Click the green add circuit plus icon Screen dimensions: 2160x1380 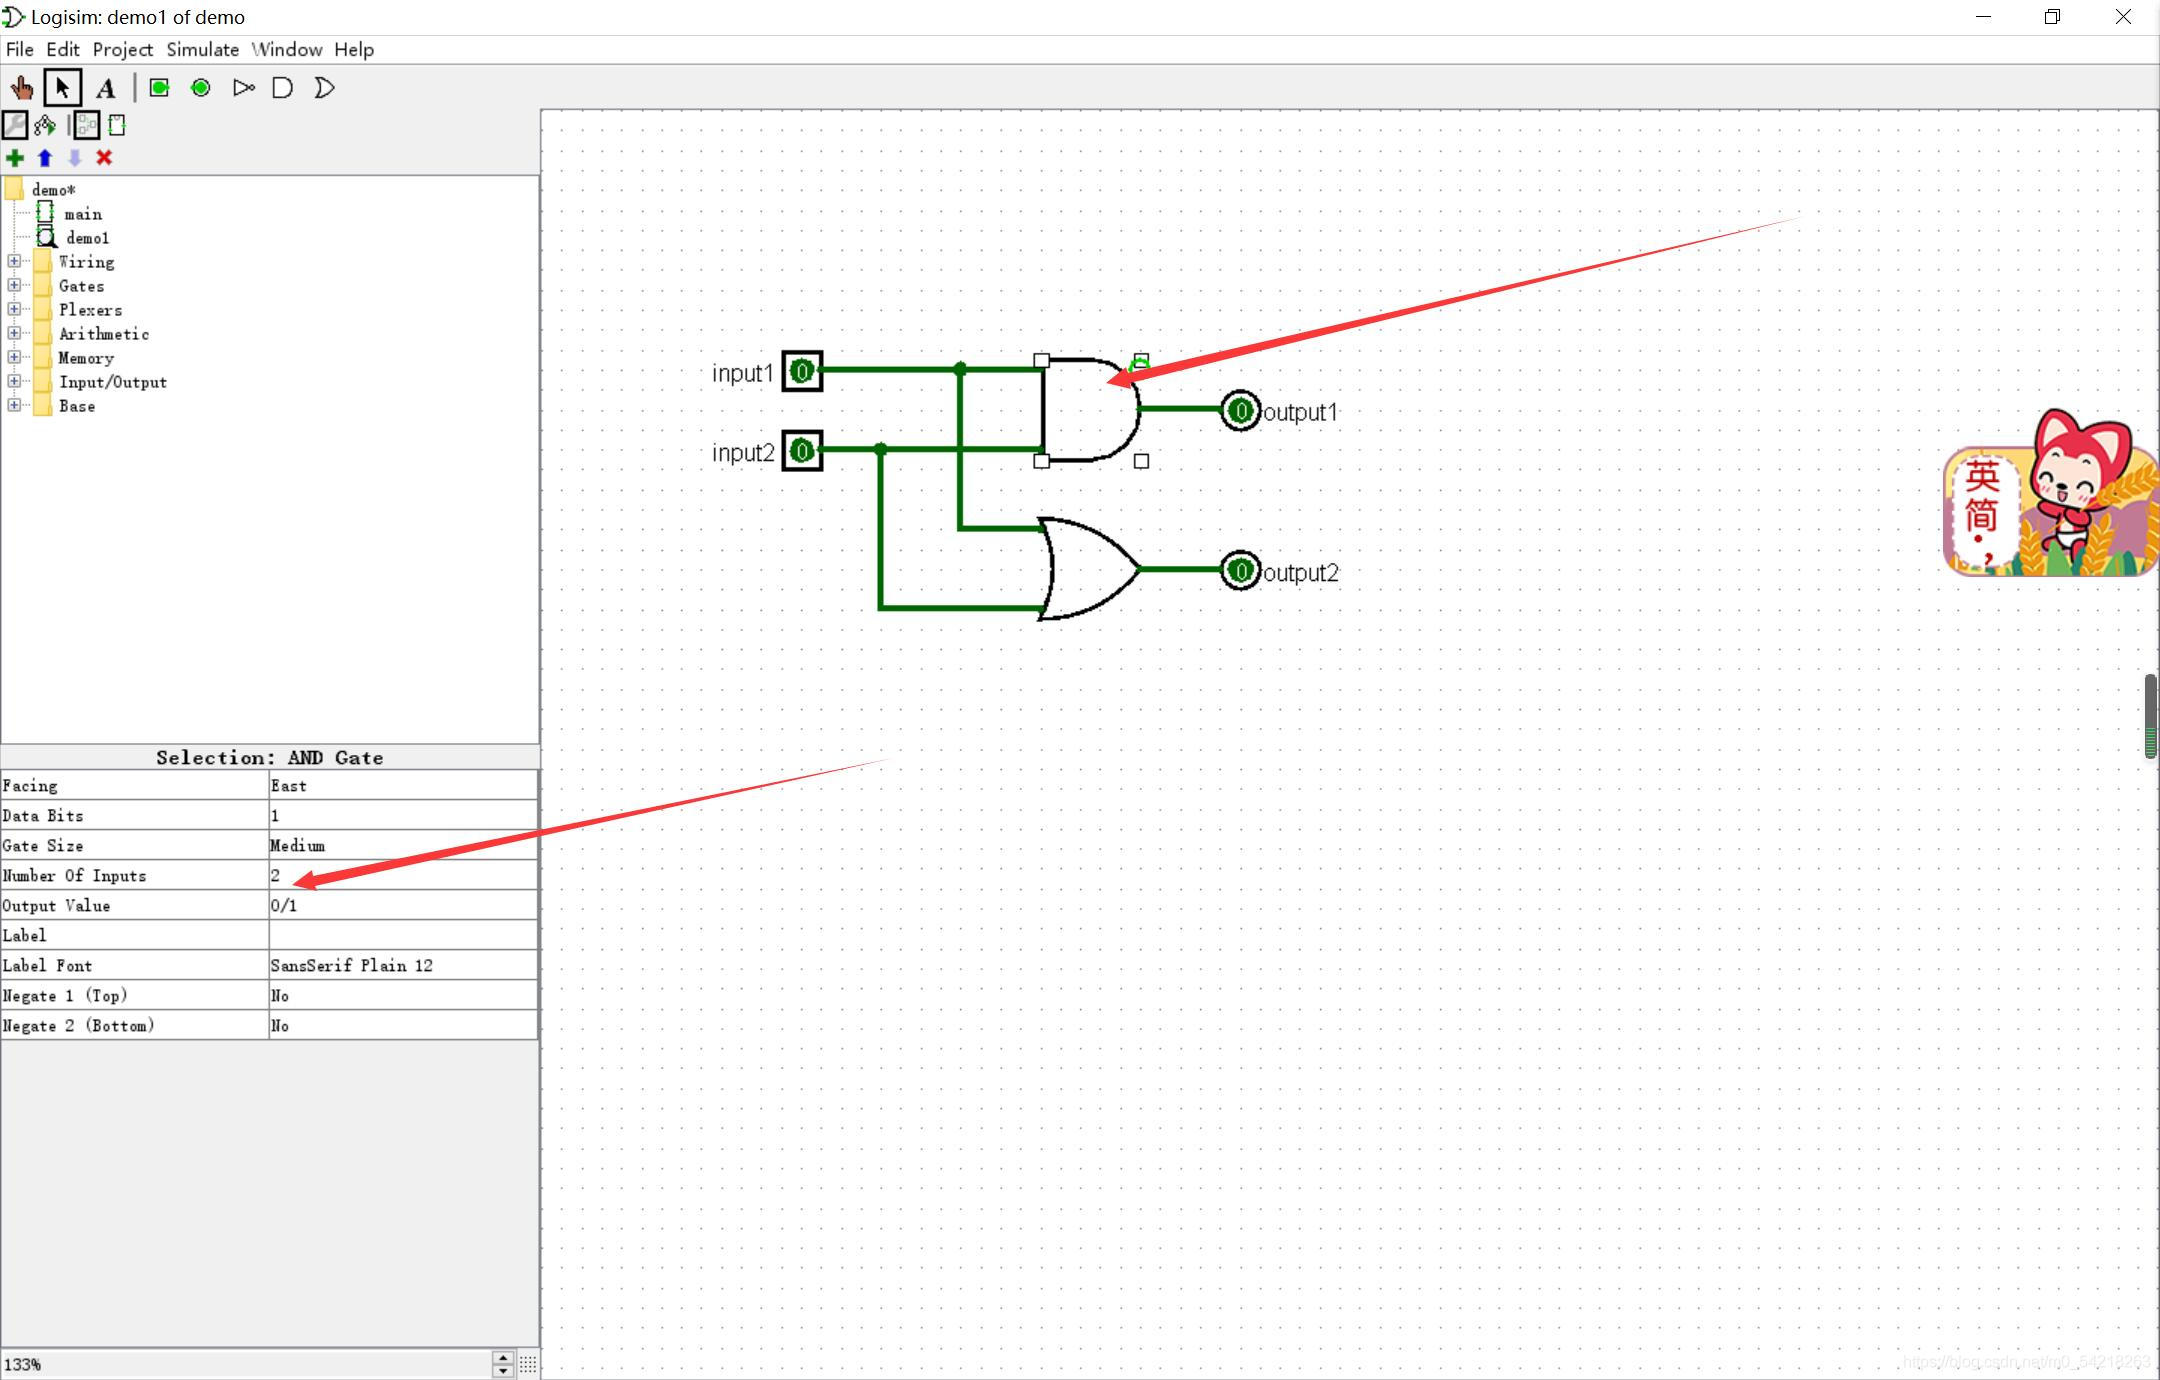point(15,158)
